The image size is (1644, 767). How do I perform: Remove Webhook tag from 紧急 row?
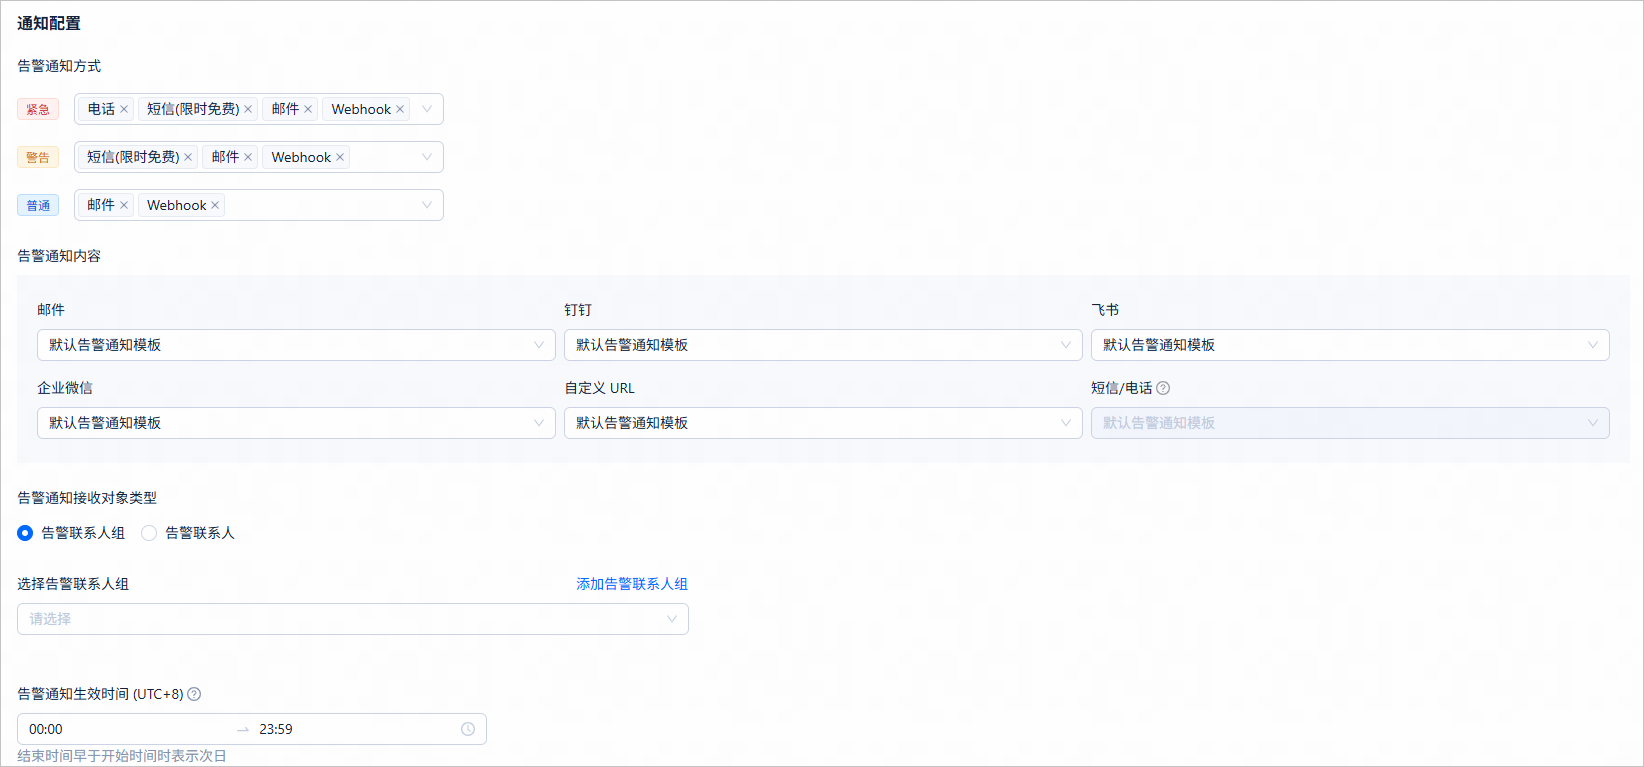click(x=400, y=109)
